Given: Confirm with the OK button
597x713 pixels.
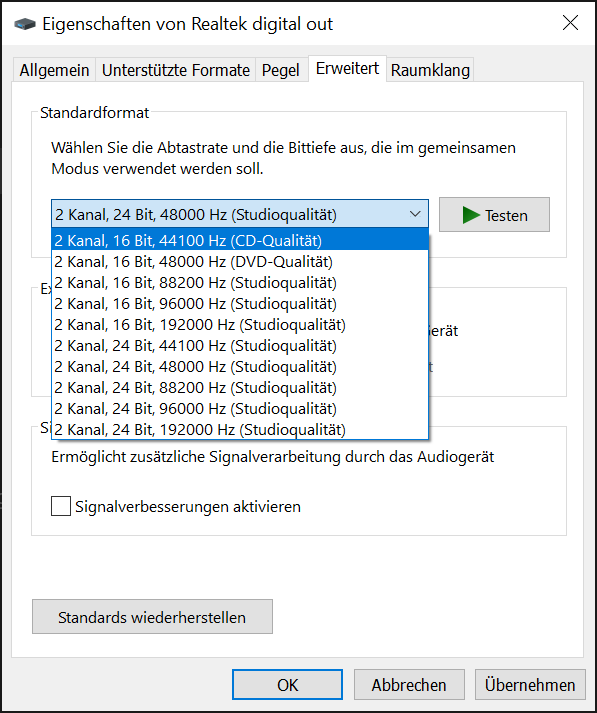Looking at the screenshot, I should [x=287, y=684].
